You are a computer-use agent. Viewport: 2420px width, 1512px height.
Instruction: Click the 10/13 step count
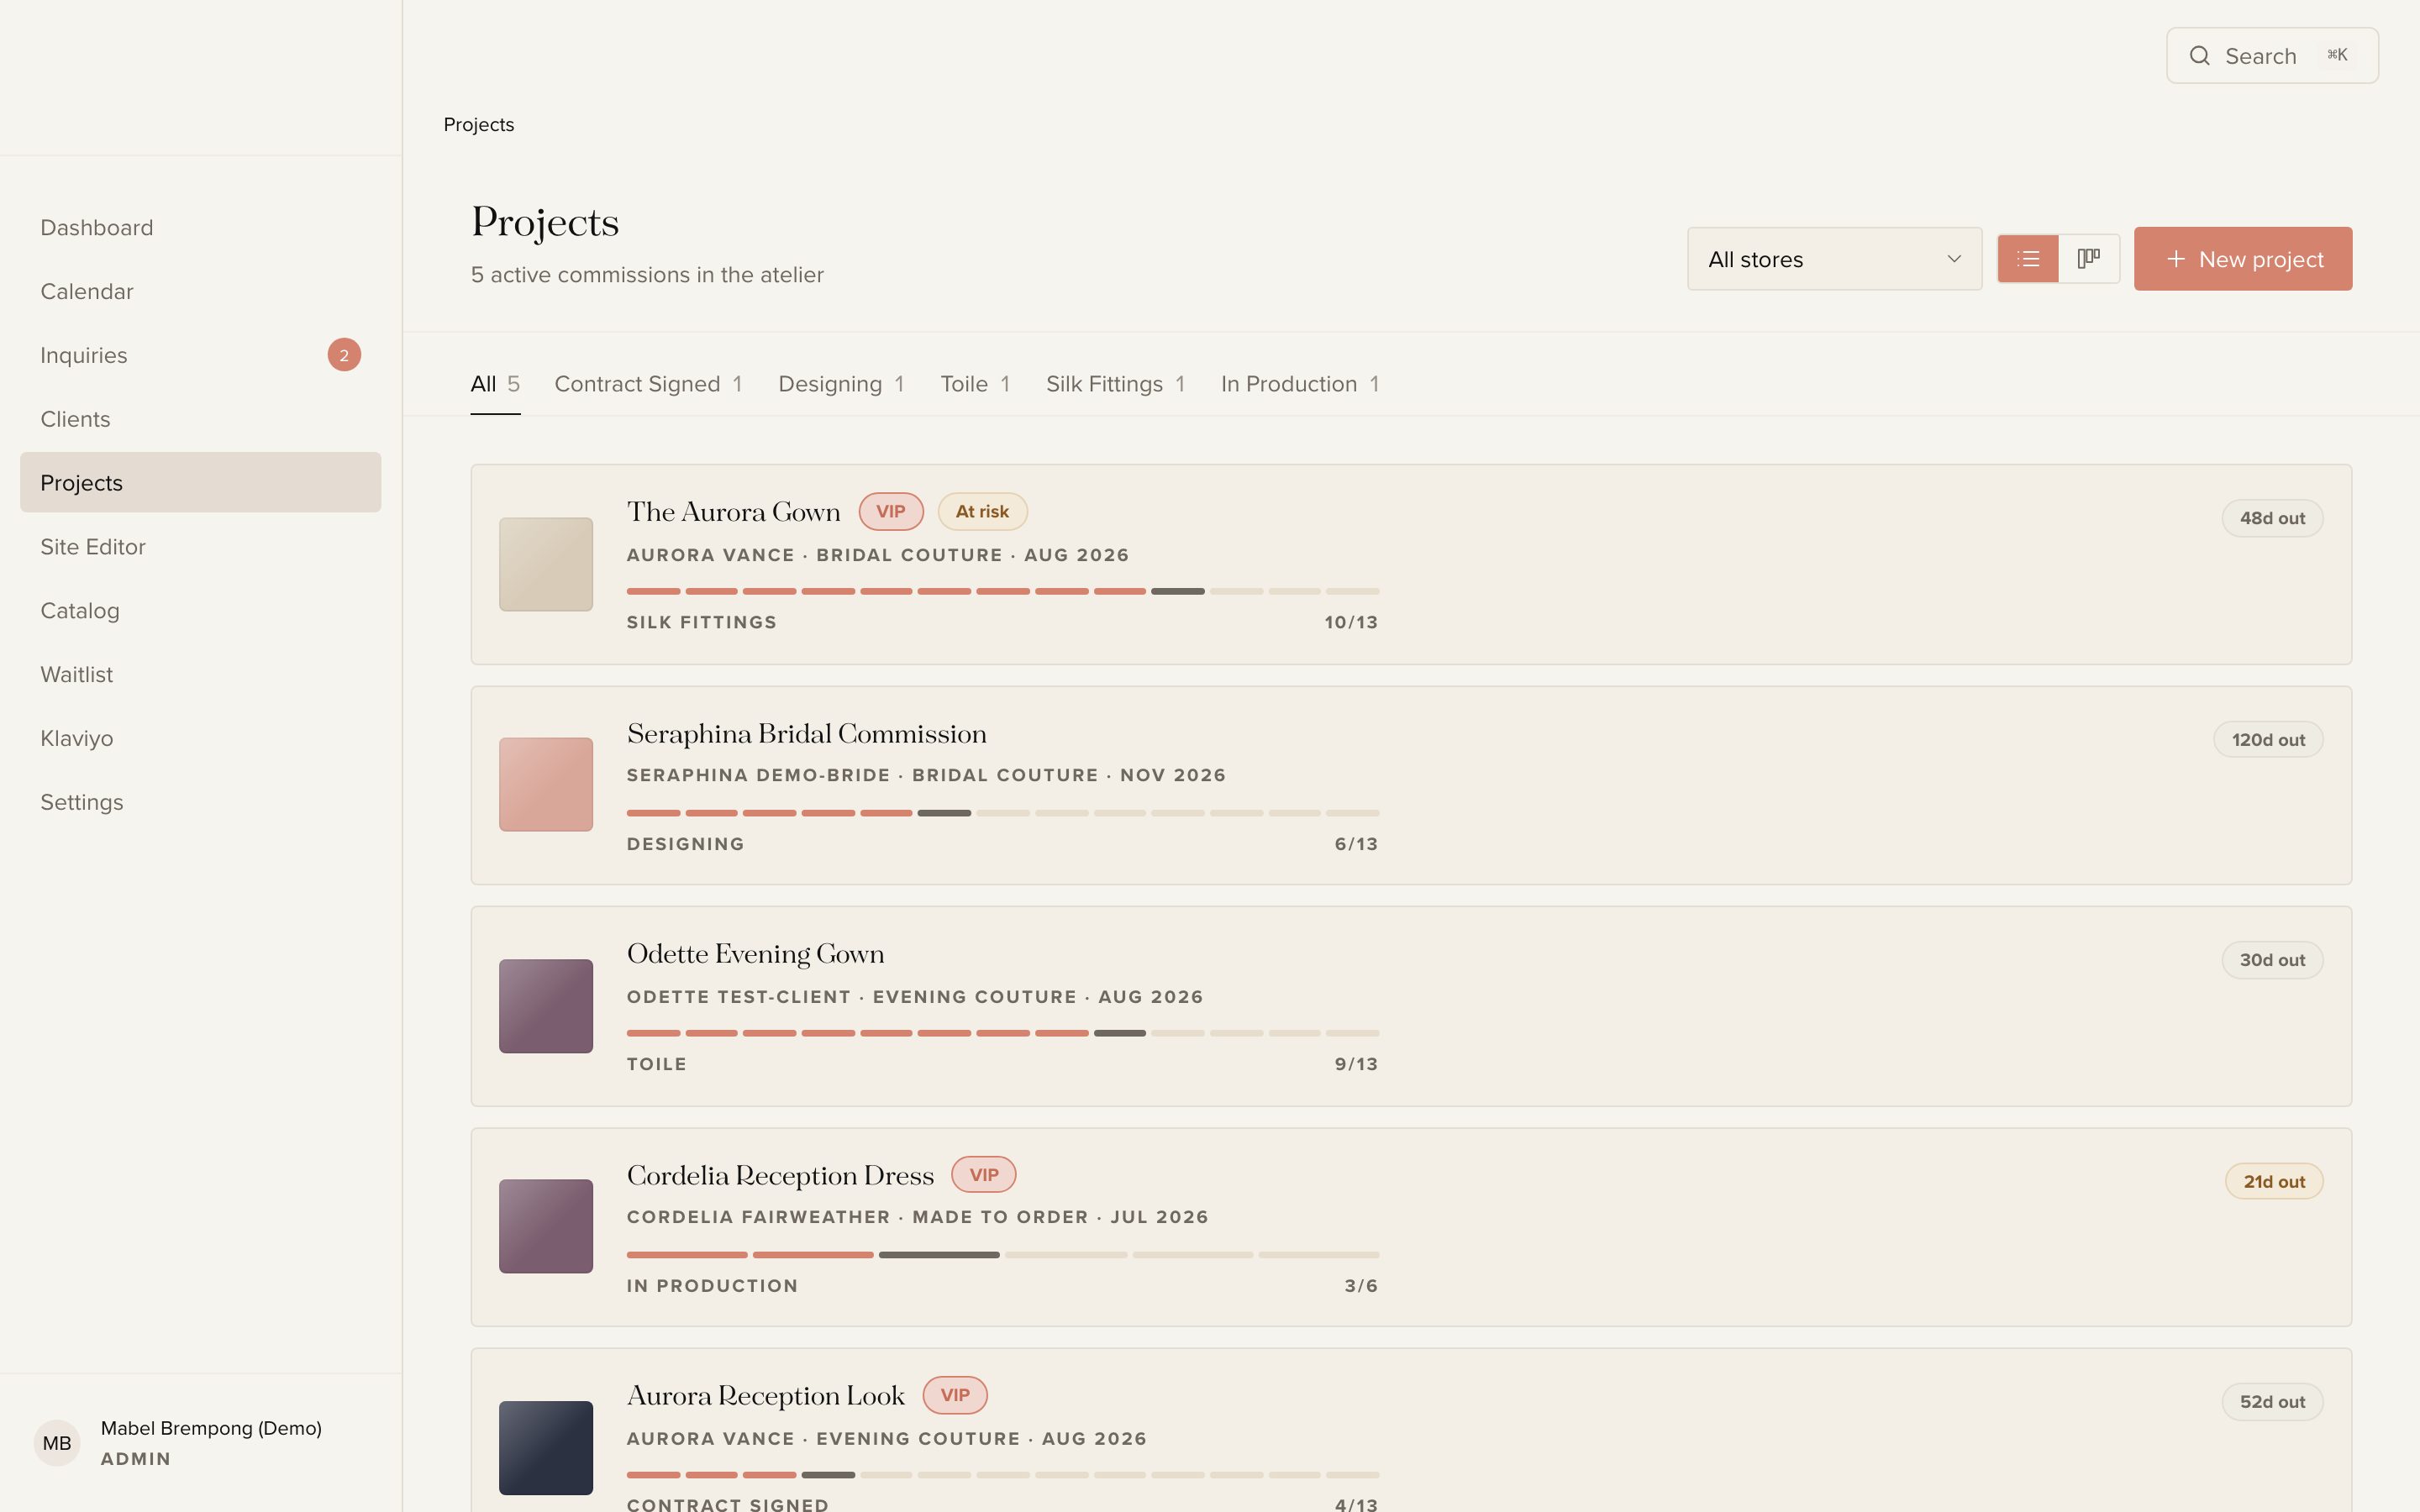(x=1351, y=622)
